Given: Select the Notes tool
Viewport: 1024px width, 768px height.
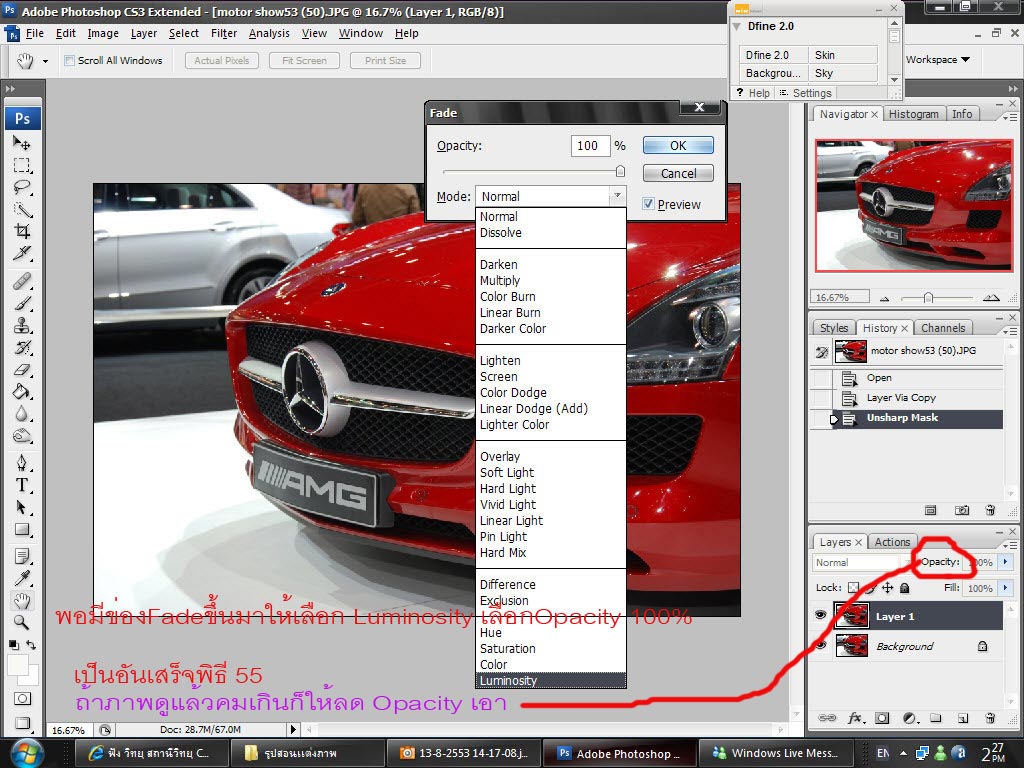Looking at the screenshot, I should (22, 556).
